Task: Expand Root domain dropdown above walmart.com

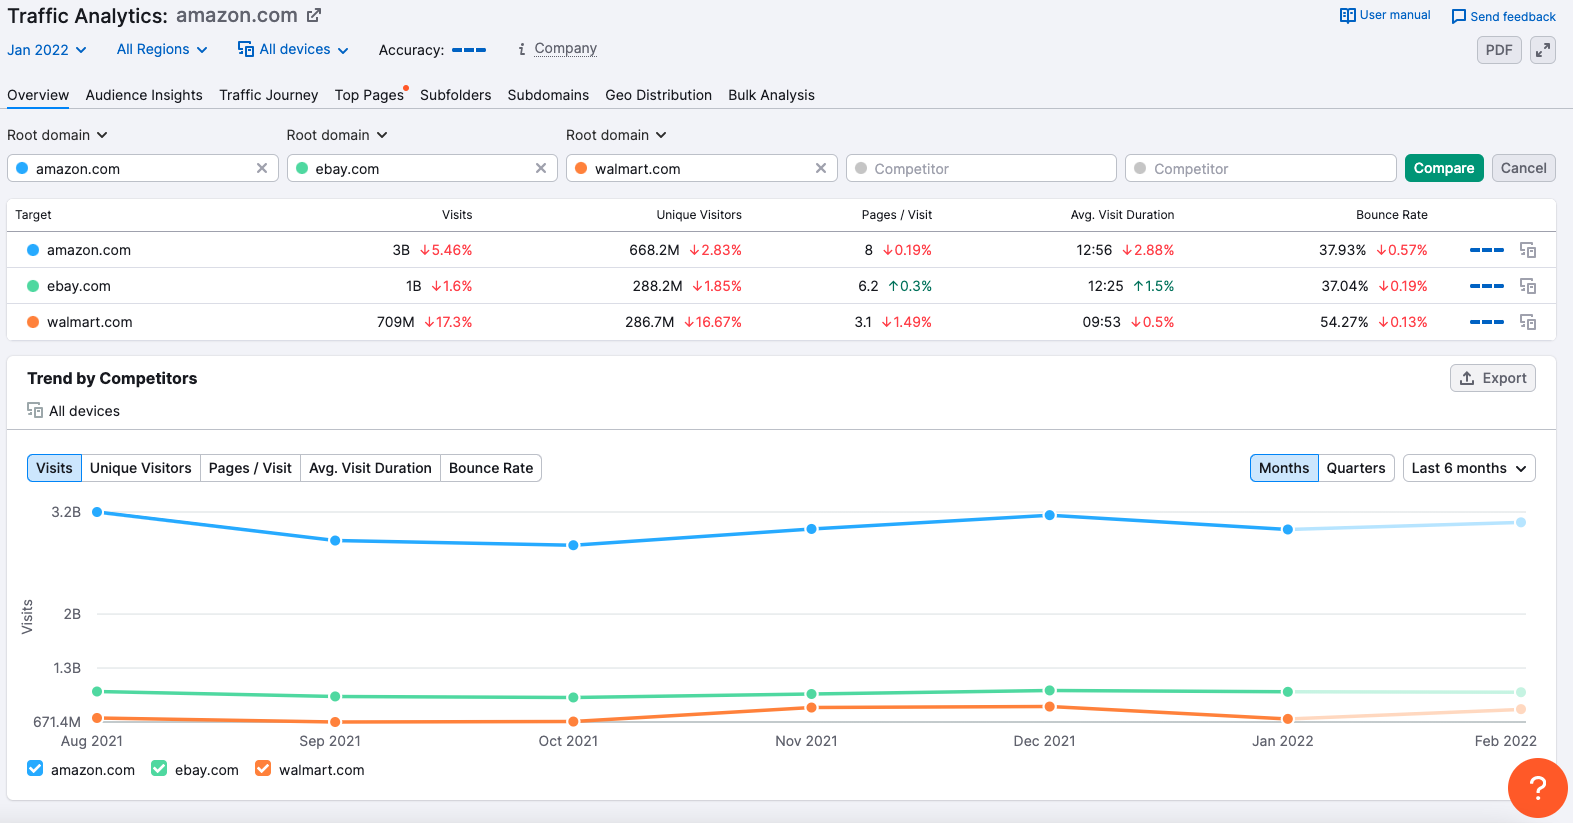Action: click(616, 135)
